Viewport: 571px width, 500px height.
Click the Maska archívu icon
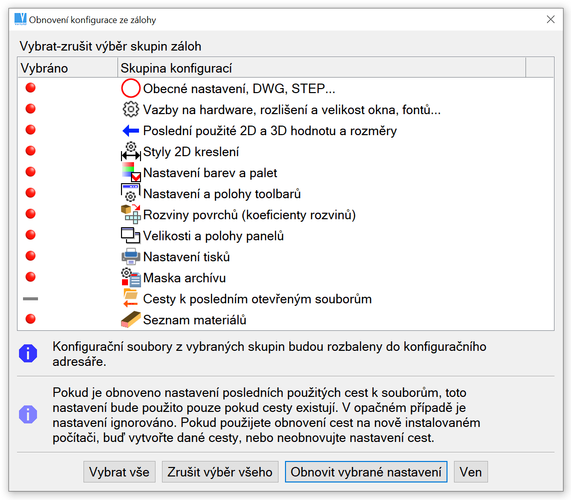tap(131, 277)
